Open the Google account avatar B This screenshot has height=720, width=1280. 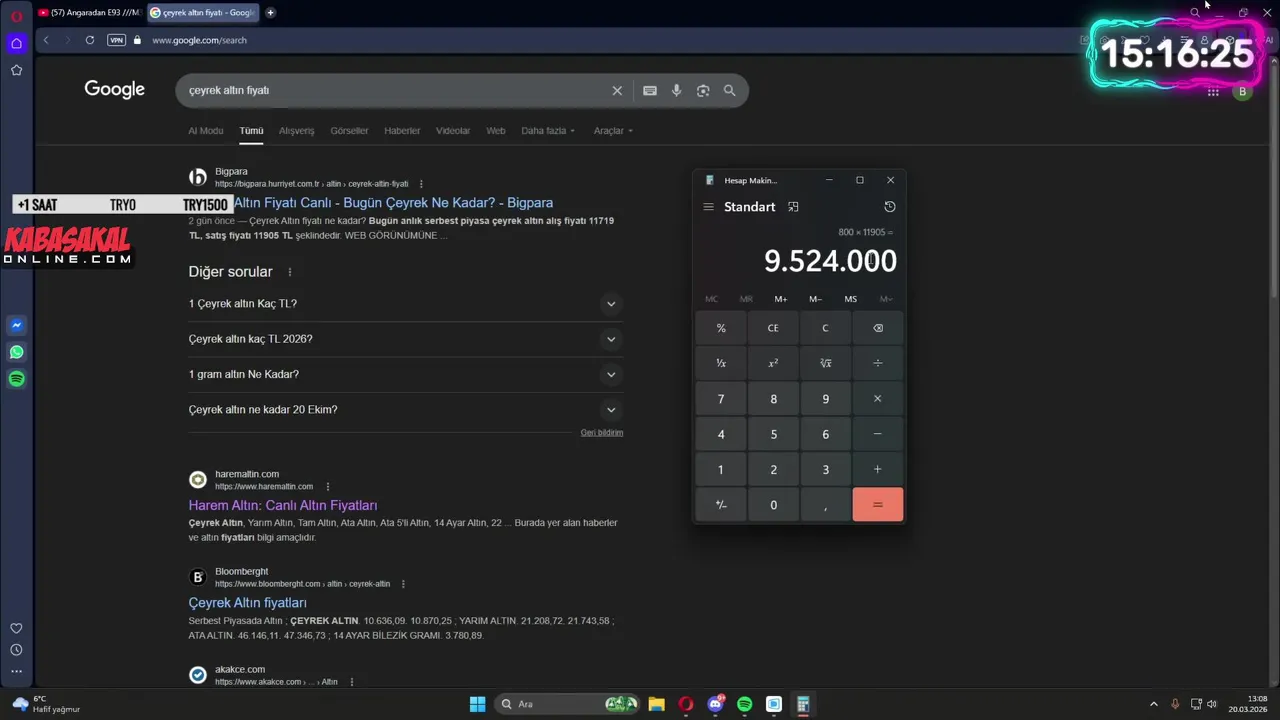pyautogui.click(x=1242, y=92)
